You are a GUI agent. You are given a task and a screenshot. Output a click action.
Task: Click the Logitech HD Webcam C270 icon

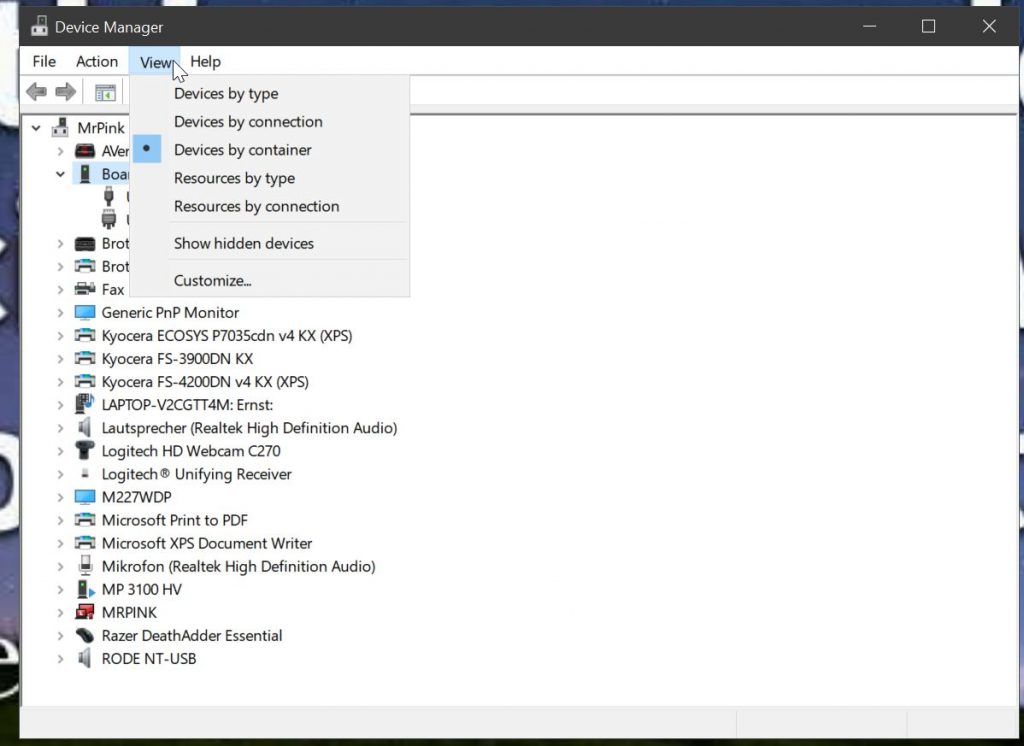pos(85,451)
